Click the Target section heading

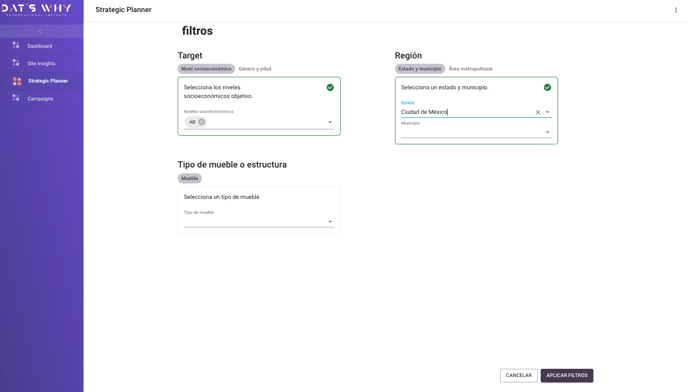(190, 55)
